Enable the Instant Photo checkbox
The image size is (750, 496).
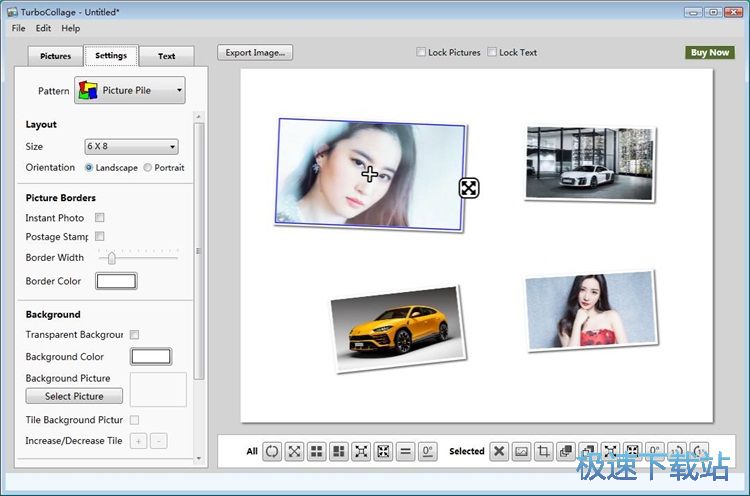click(100, 218)
